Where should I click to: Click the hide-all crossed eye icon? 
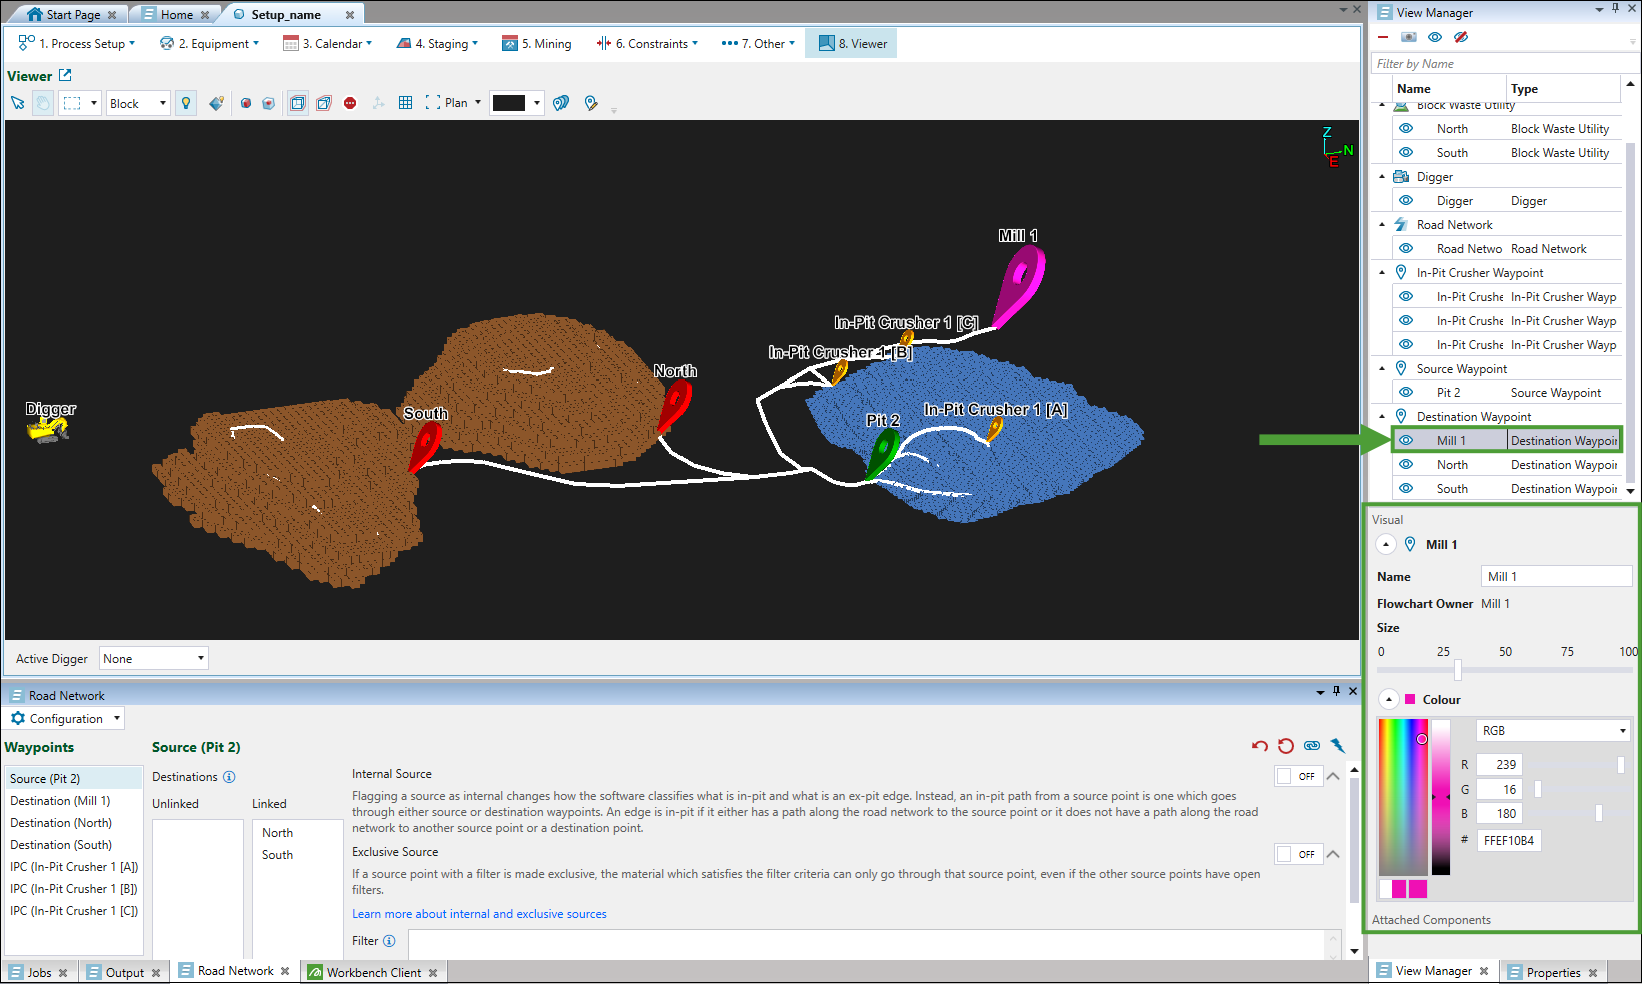click(1461, 37)
